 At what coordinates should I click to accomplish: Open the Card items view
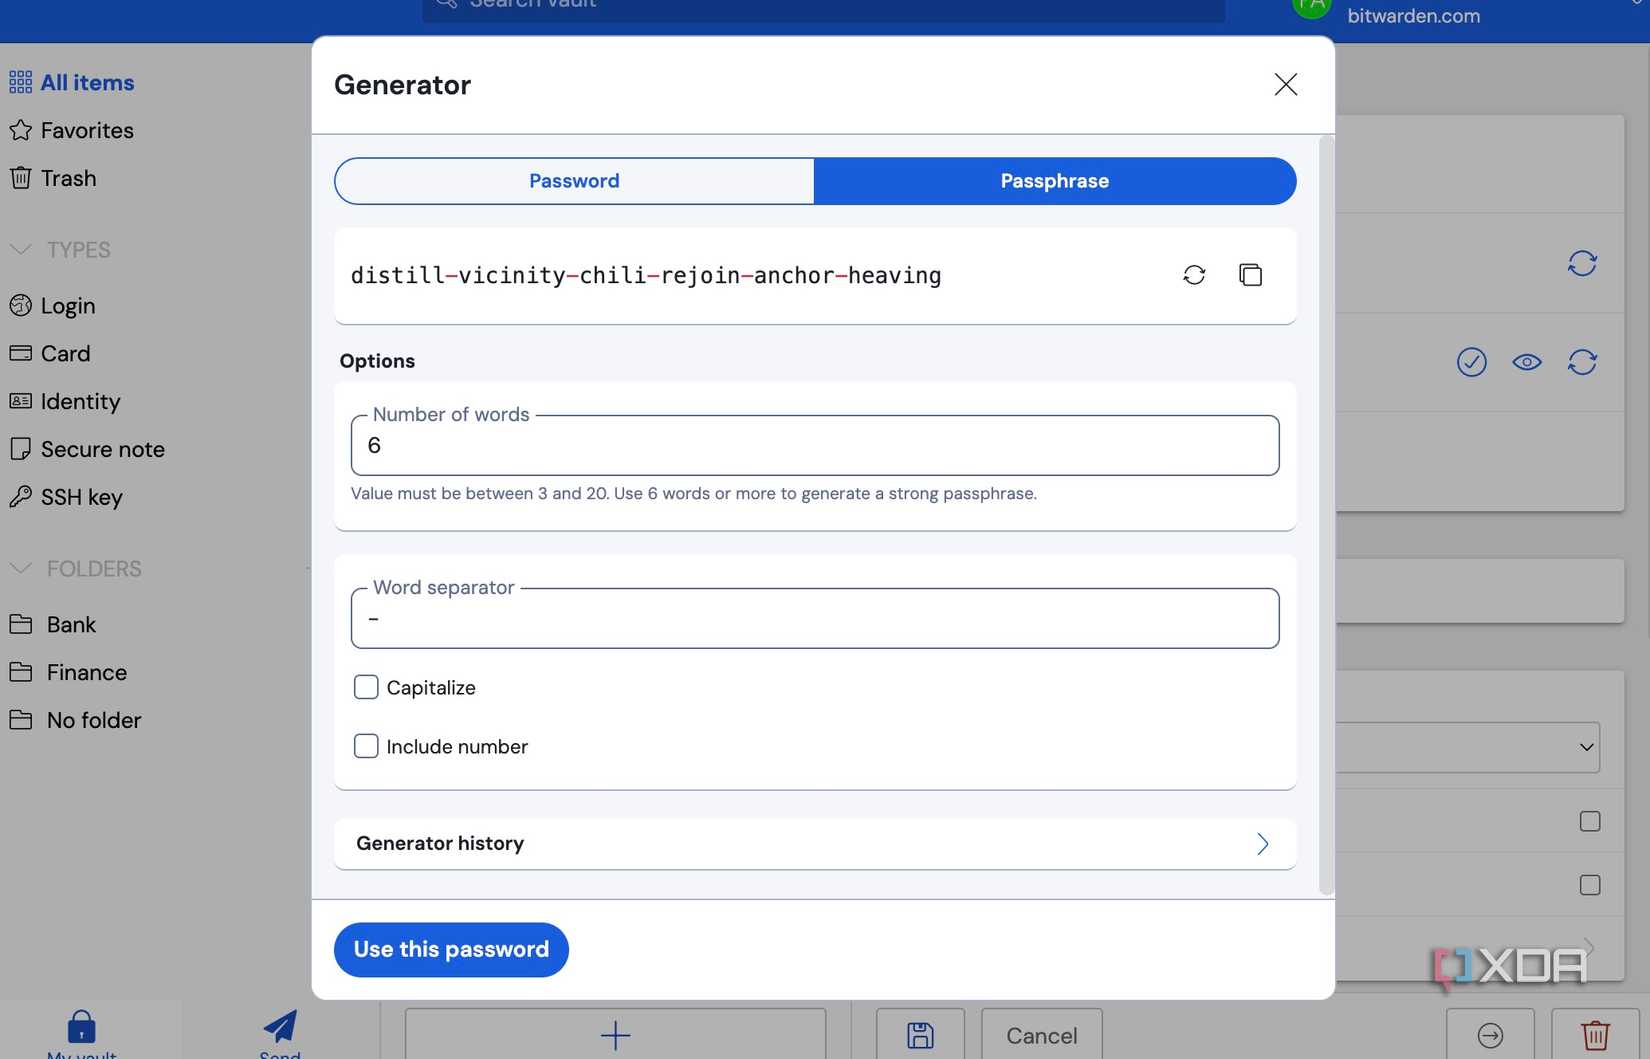[65, 353]
